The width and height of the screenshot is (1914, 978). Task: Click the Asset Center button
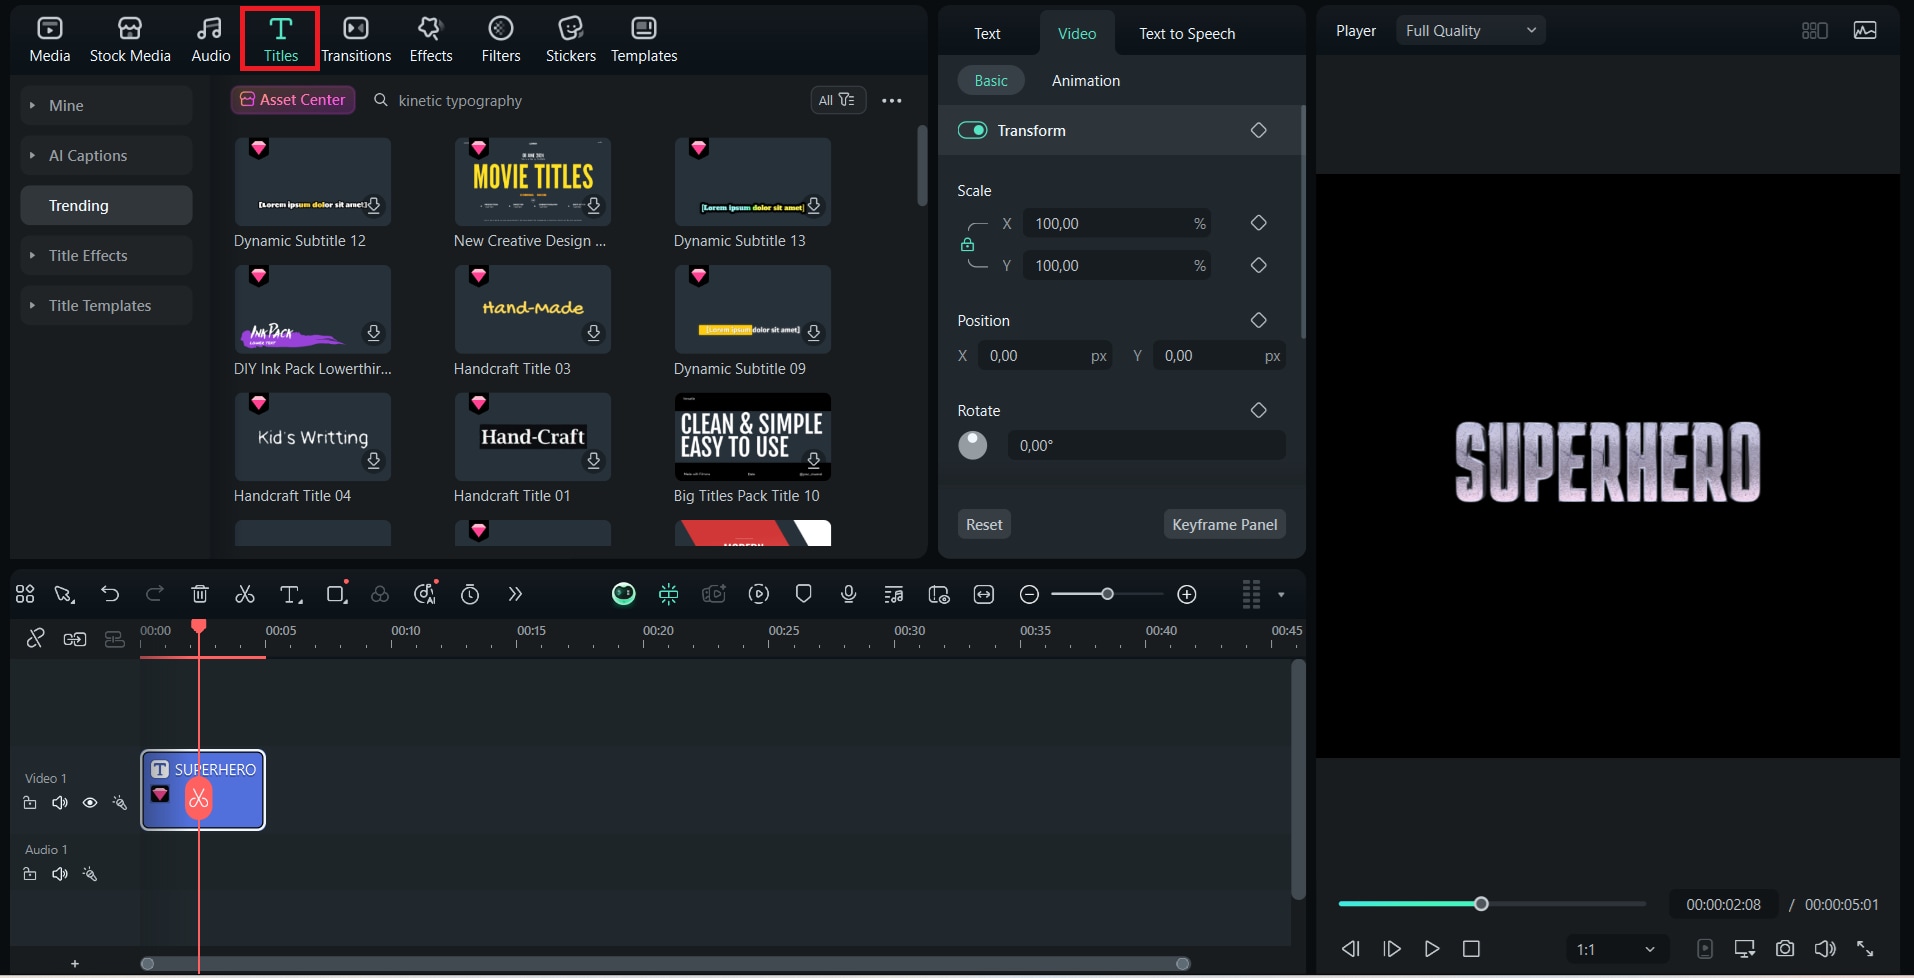(293, 100)
